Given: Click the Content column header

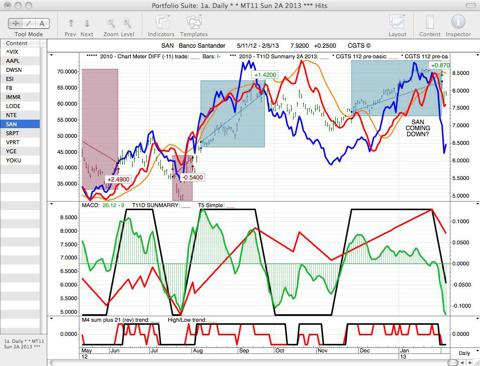Looking at the screenshot, I should (20, 43).
